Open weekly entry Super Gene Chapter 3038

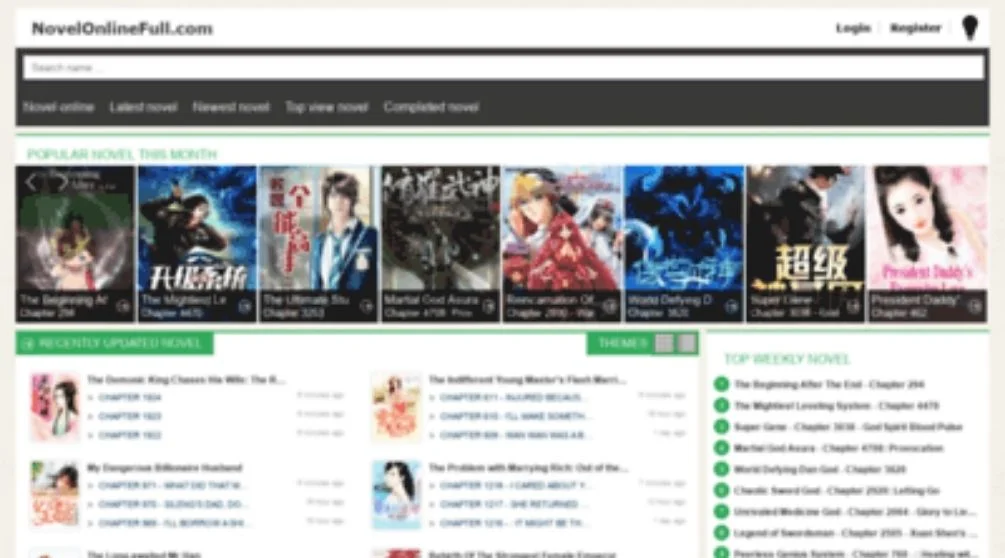tap(848, 427)
